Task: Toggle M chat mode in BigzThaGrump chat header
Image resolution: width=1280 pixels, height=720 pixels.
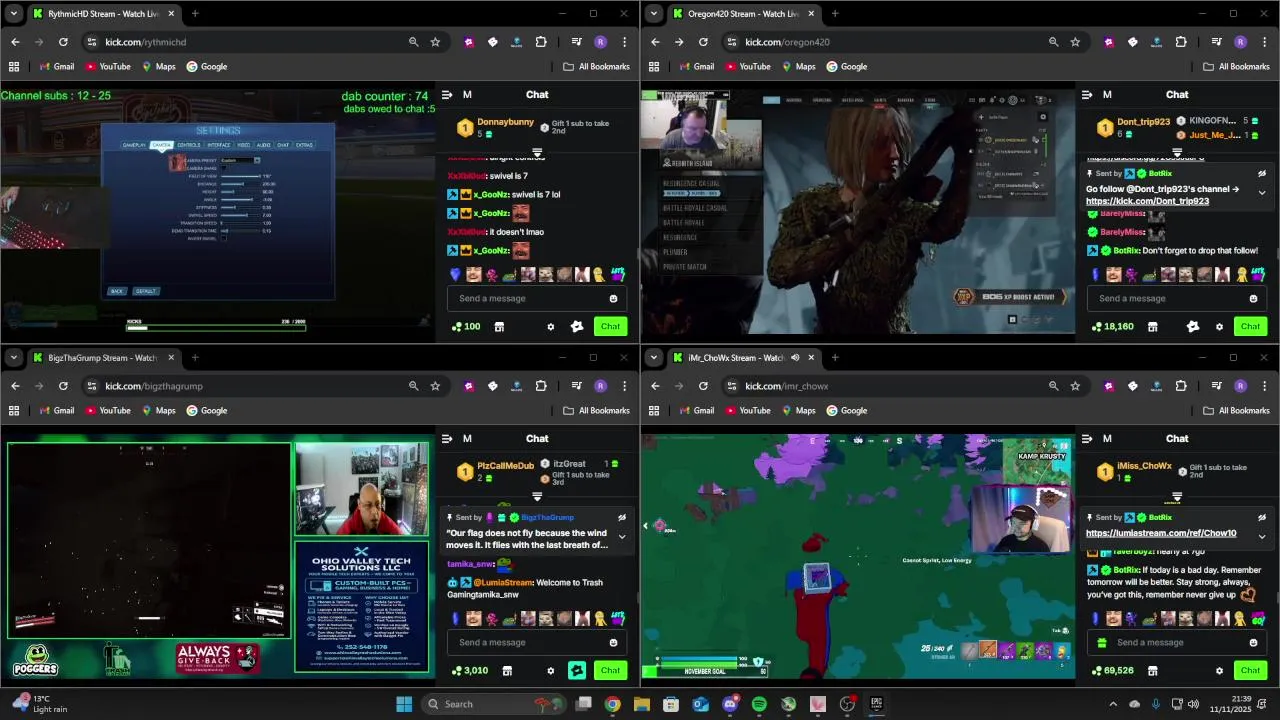Action: click(467, 439)
